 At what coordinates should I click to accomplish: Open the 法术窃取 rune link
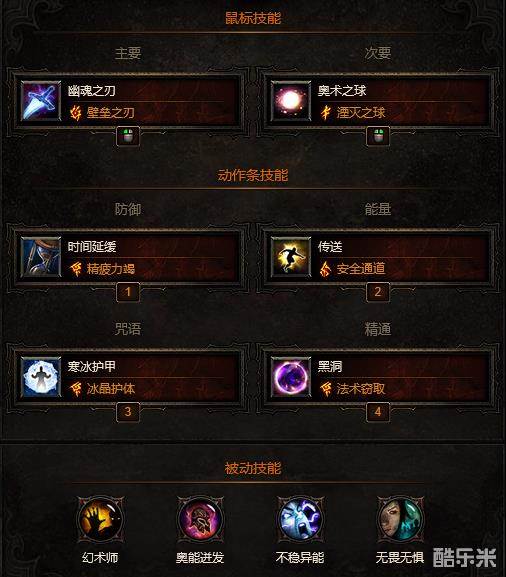[x=361, y=389]
